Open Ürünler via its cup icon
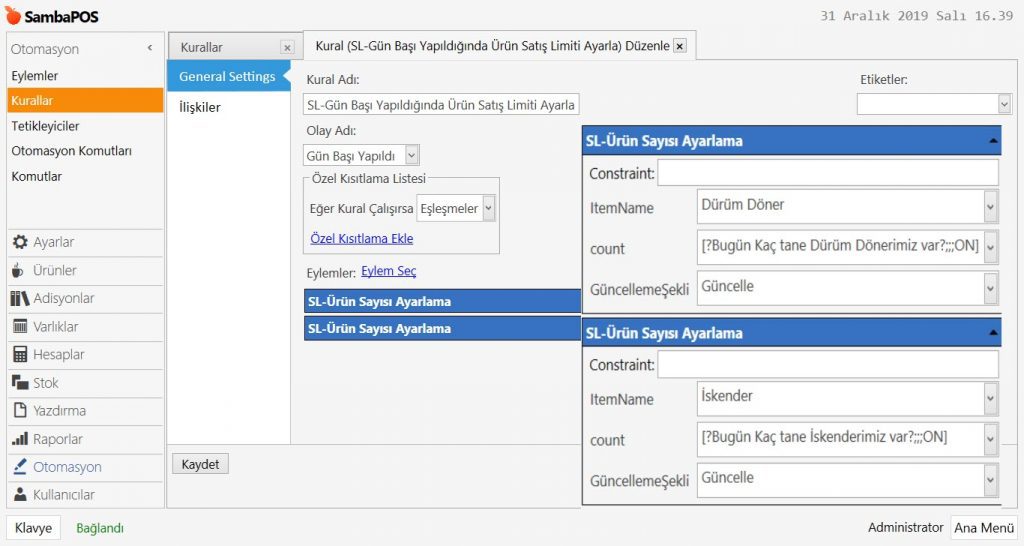 point(21,271)
